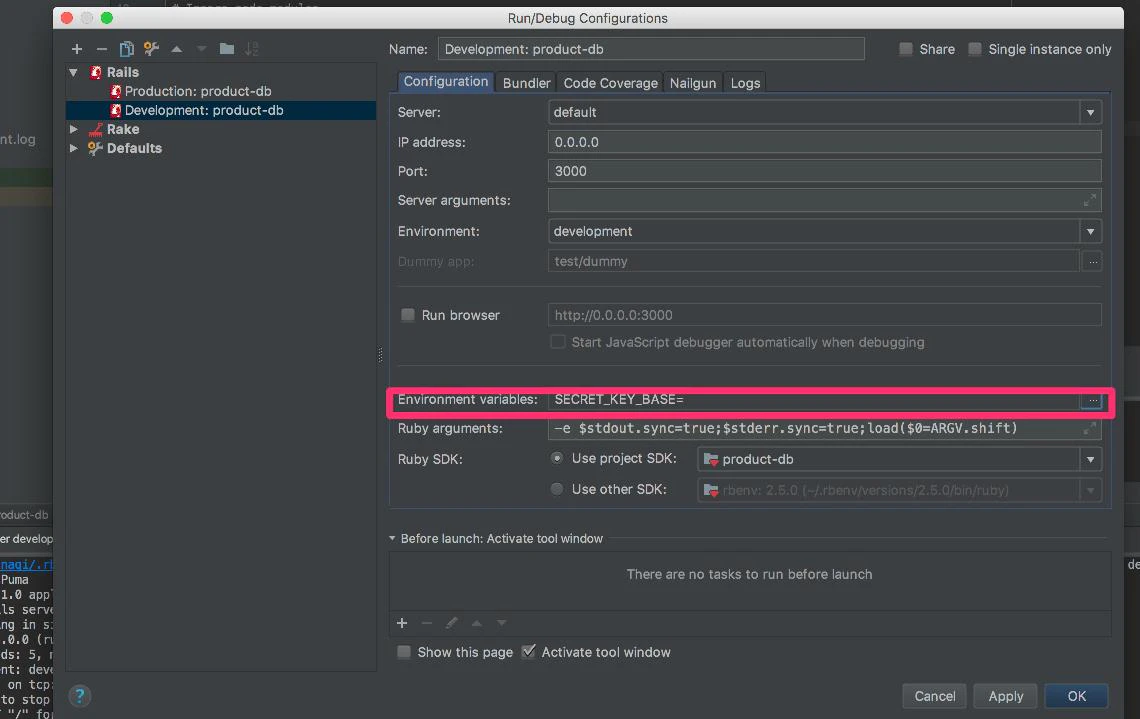Move configuration down in list toolbar
This screenshot has height=719, width=1140.
click(x=201, y=49)
